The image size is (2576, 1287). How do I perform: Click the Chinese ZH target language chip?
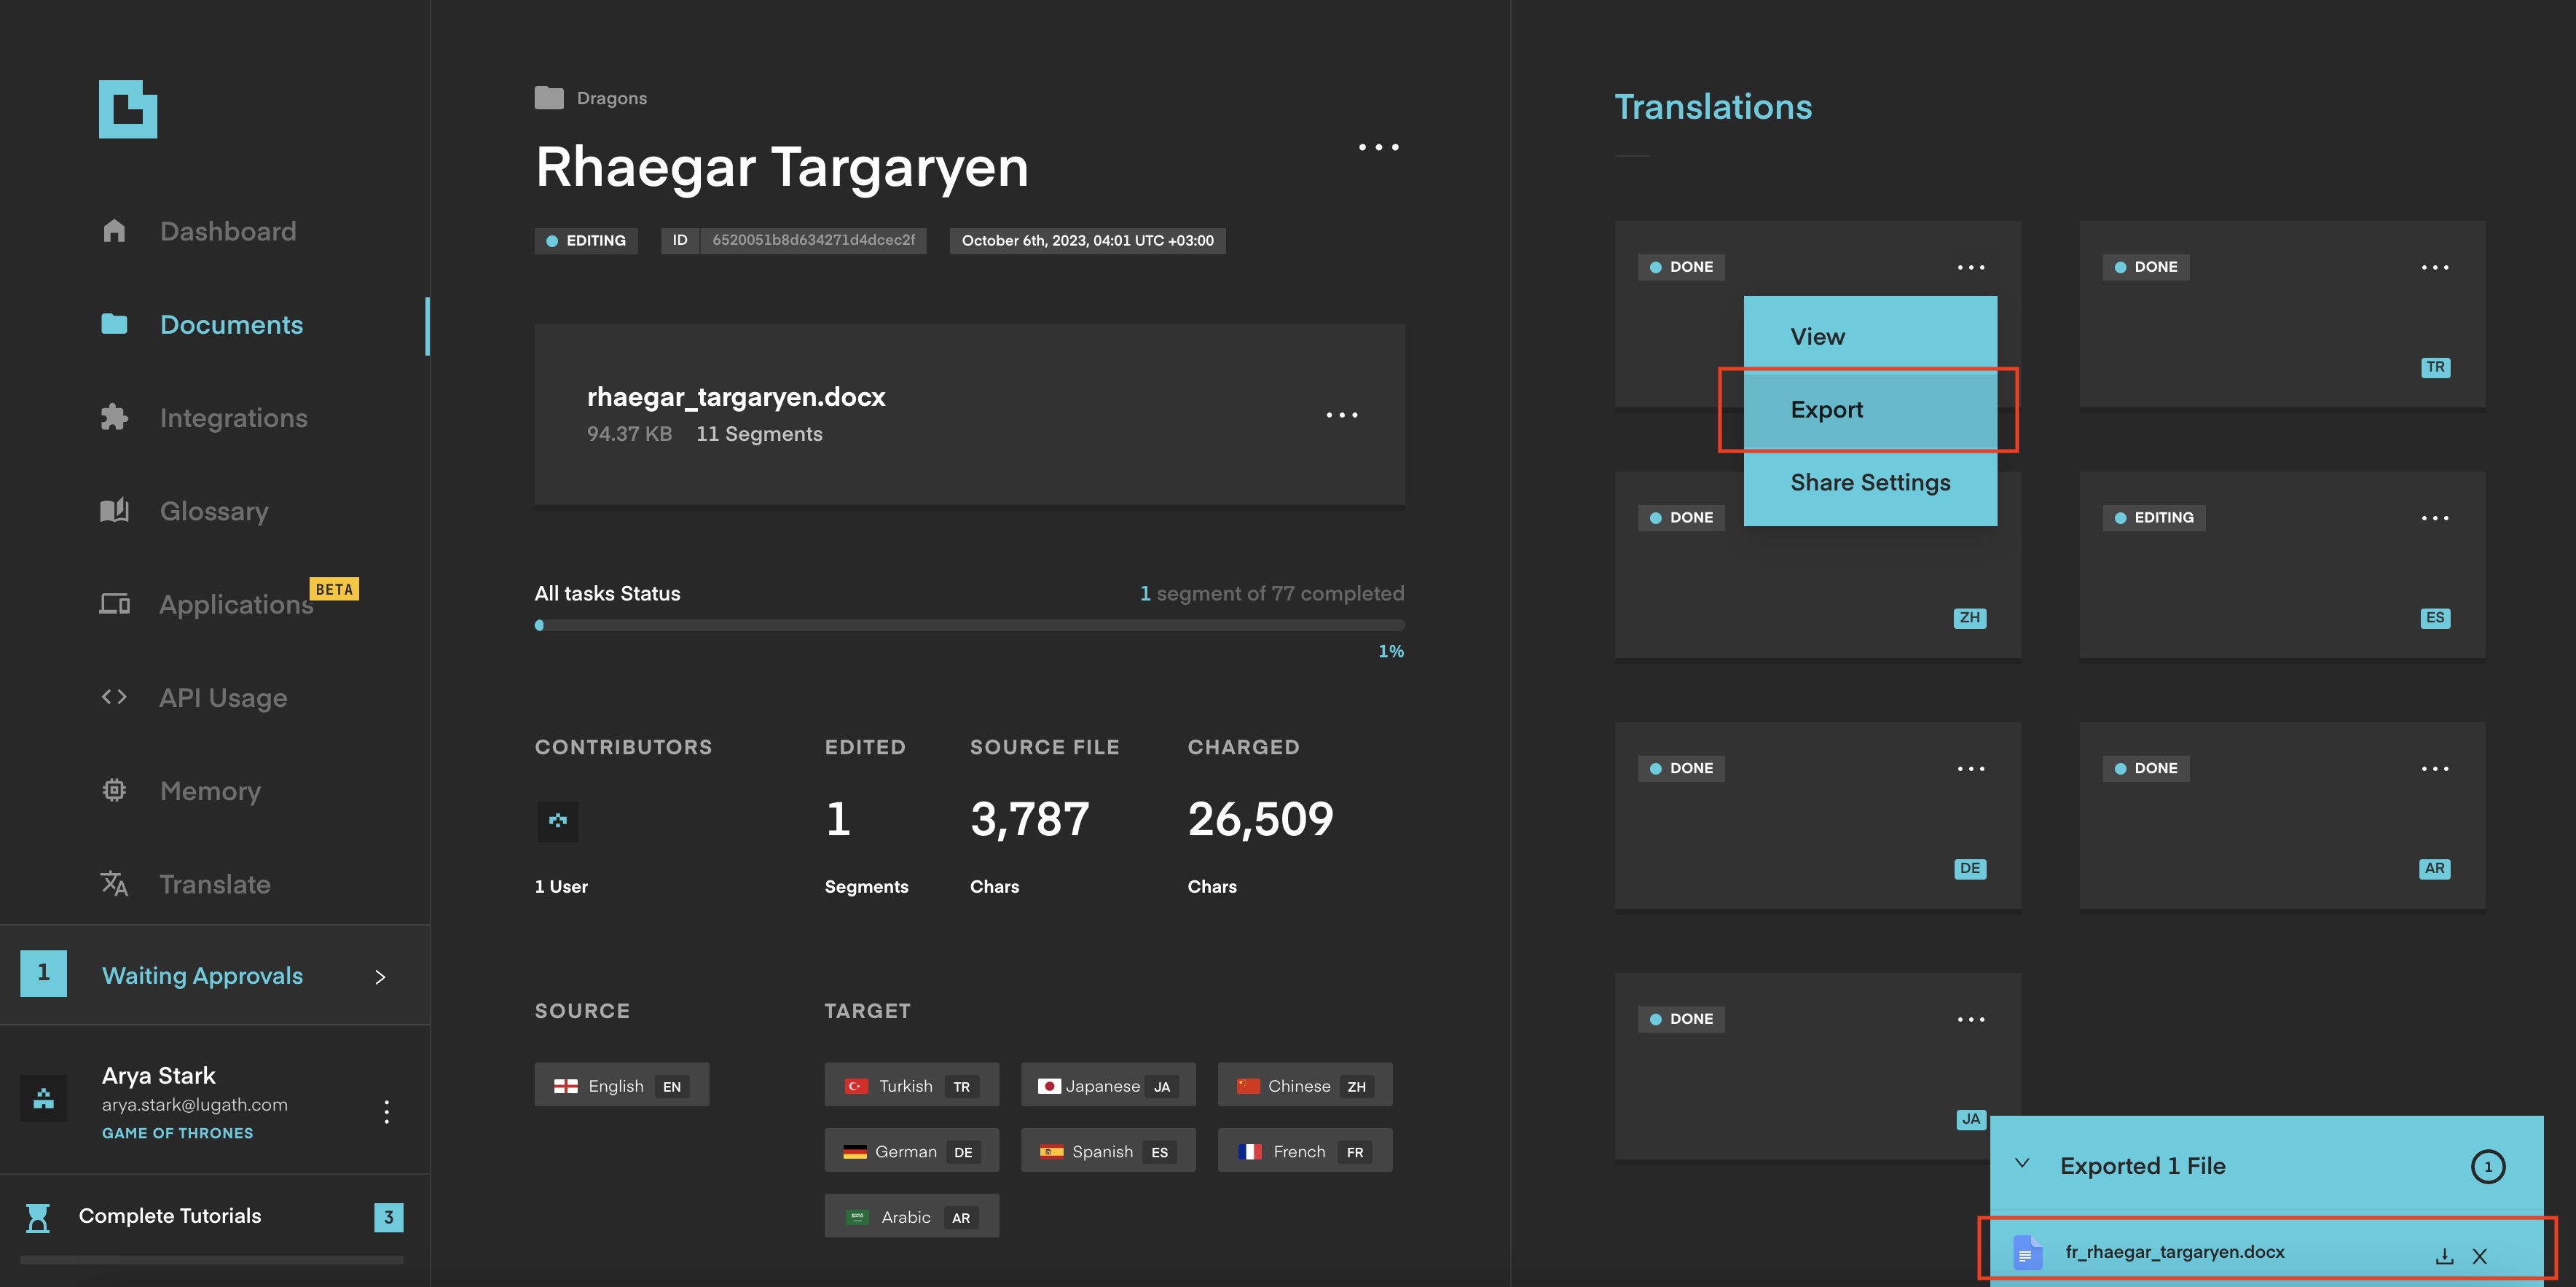click(x=1304, y=1085)
